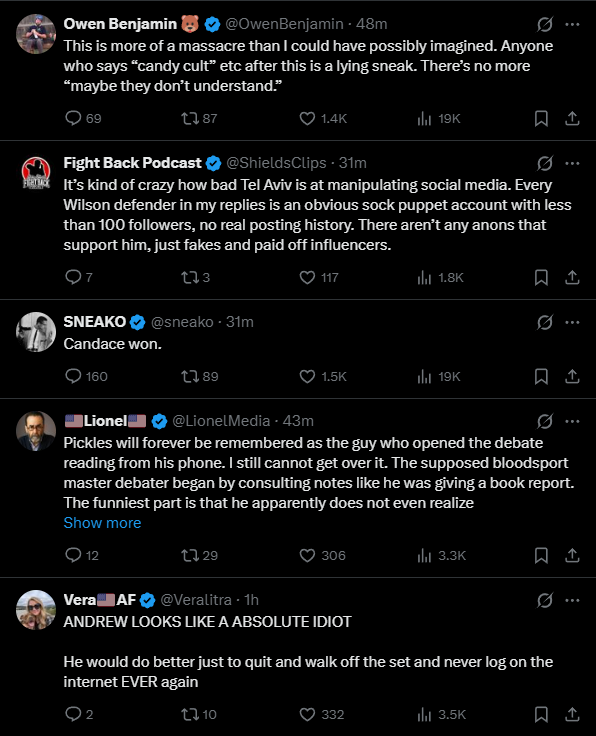Open Grok explain icon on Owen Benjamin's tweet

pos(544,24)
